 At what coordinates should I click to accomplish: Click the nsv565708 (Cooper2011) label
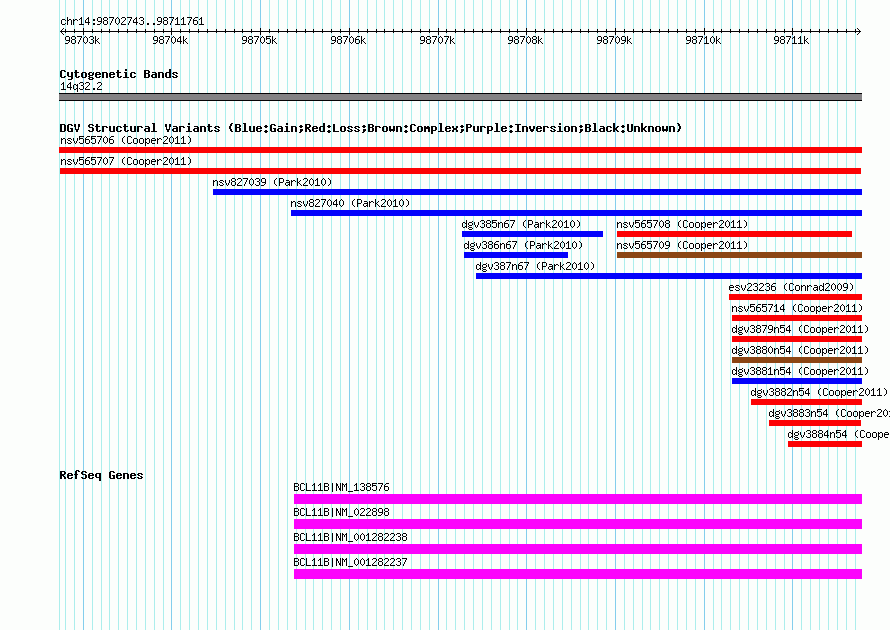pyautogui.click(x=682, y=224)
